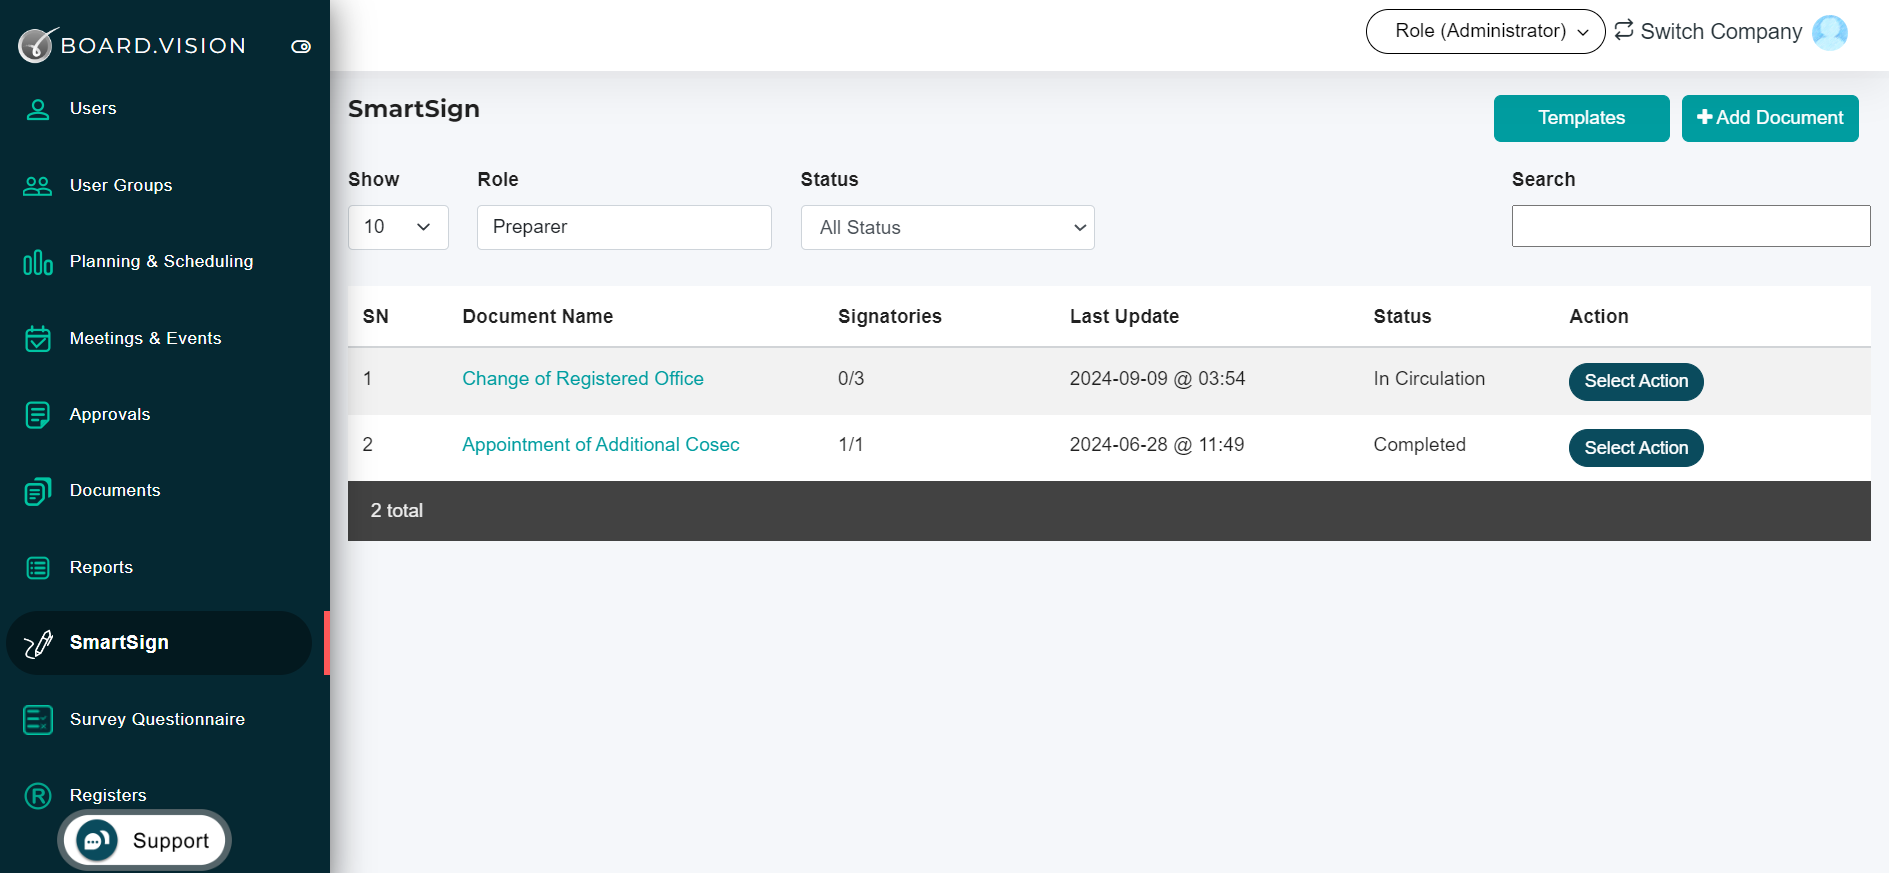The height and width of the screenshot is (873, 1889).
Task: Click the Last Update column header
Action: click(x=1124, y=317)
